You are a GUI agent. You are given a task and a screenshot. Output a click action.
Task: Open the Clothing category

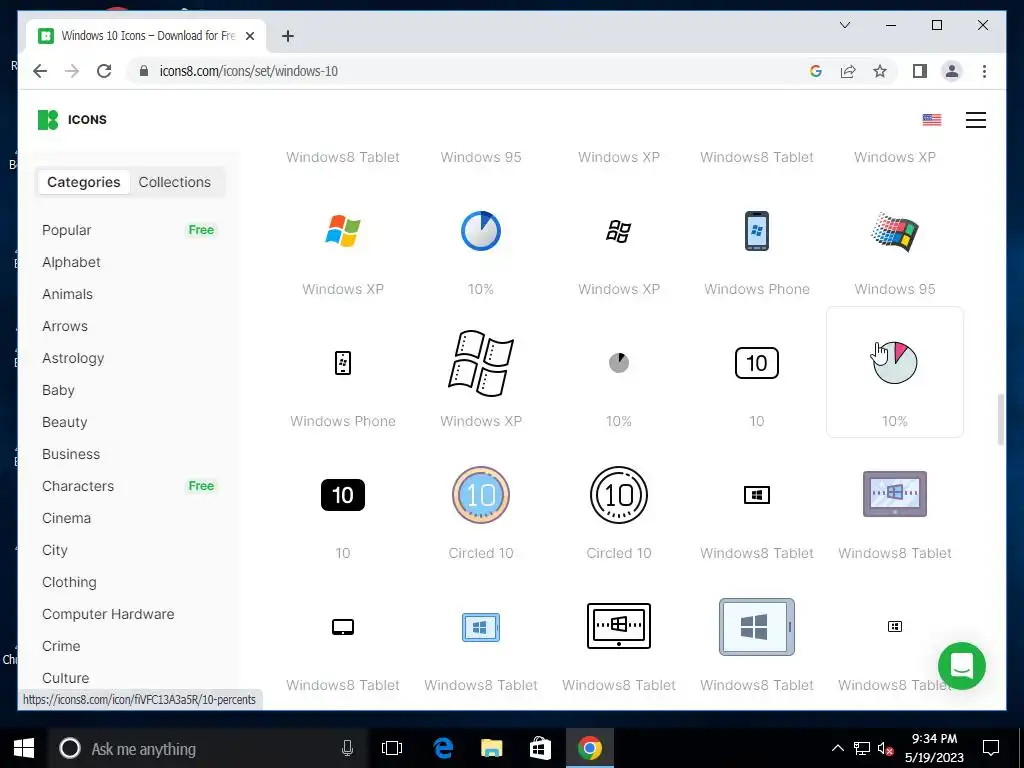69,583
